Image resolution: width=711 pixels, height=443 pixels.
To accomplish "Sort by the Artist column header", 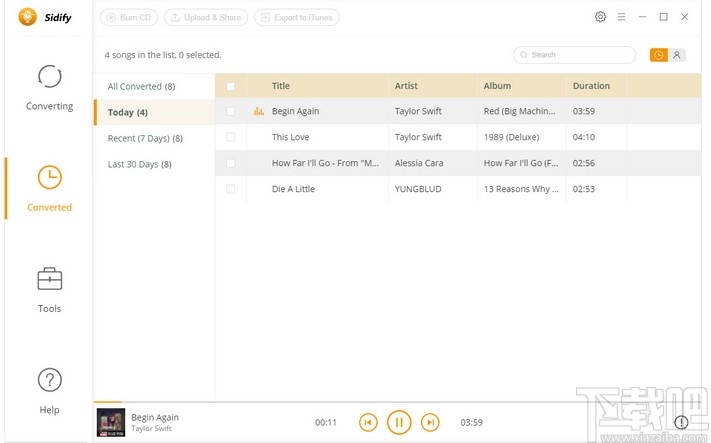I will click(406, 86).
